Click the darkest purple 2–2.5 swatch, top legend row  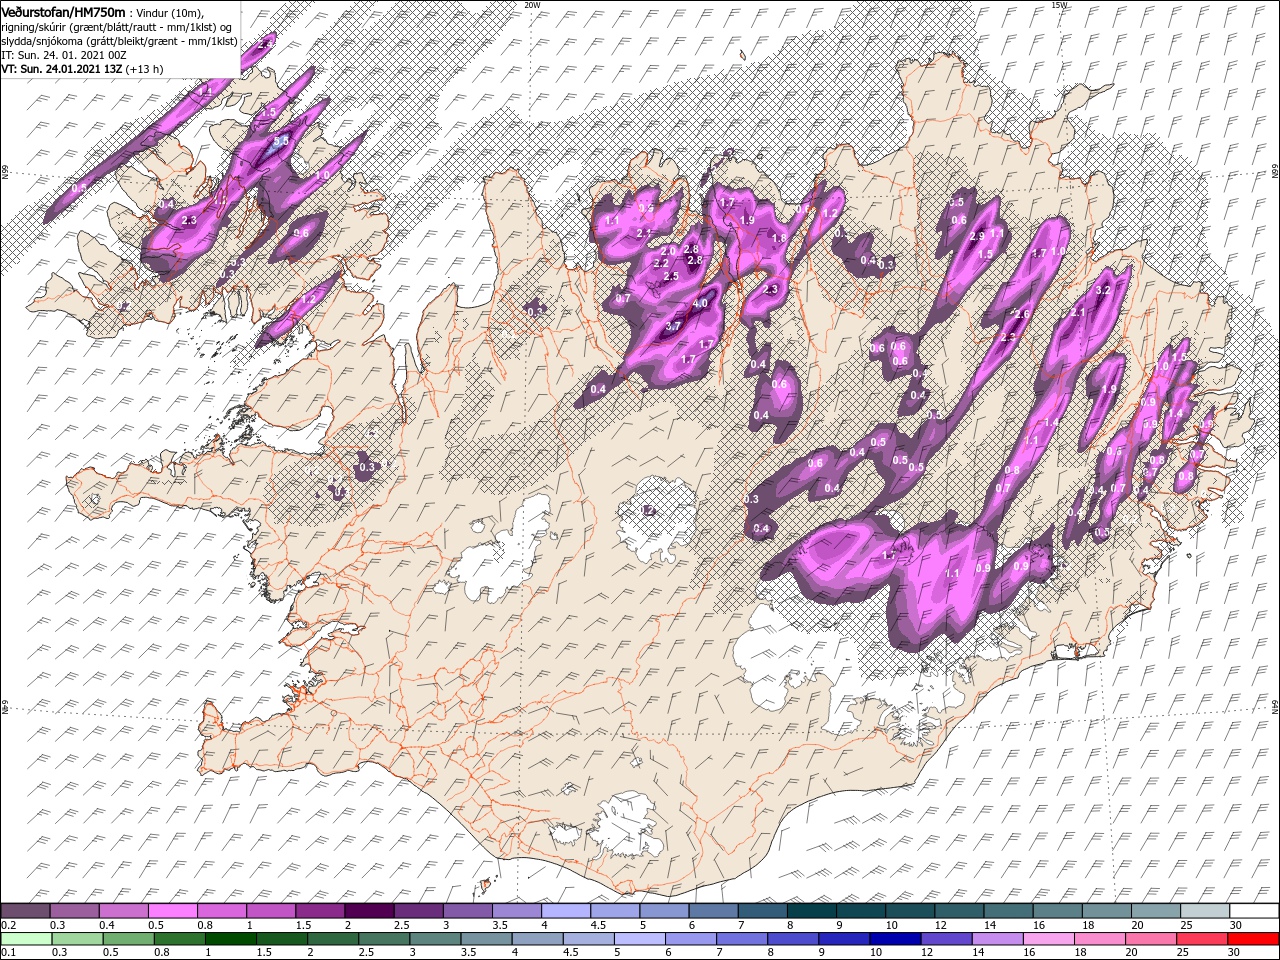click(x=369, y=911)
